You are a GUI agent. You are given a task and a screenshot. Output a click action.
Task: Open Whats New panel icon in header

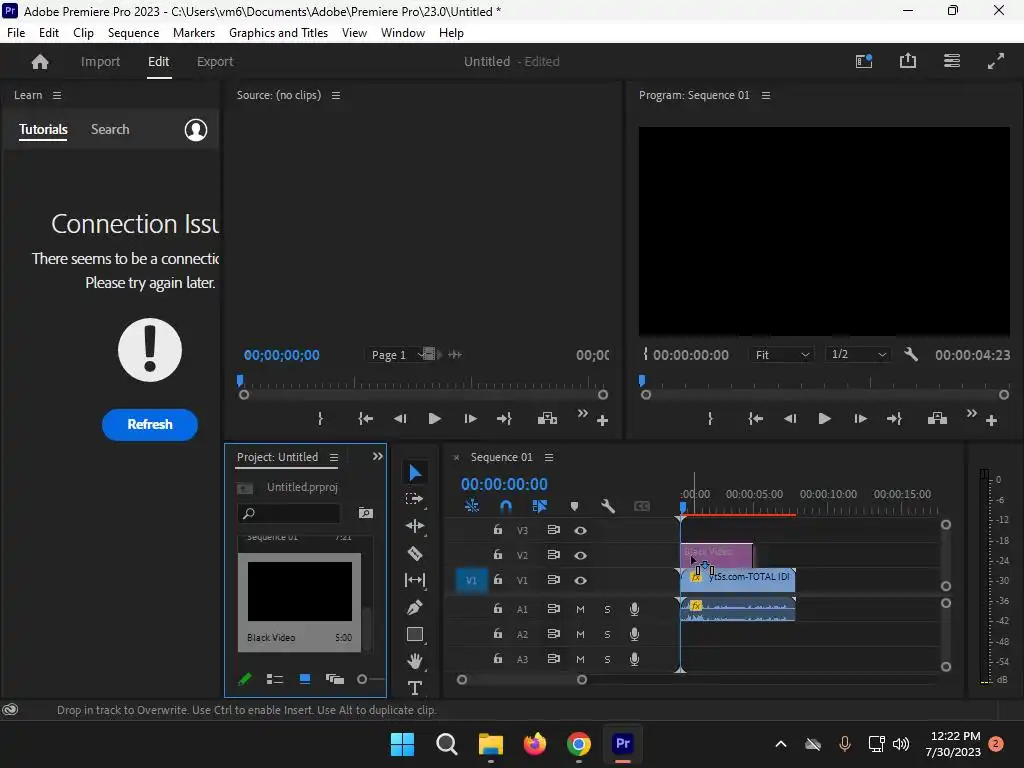(864, 61)
